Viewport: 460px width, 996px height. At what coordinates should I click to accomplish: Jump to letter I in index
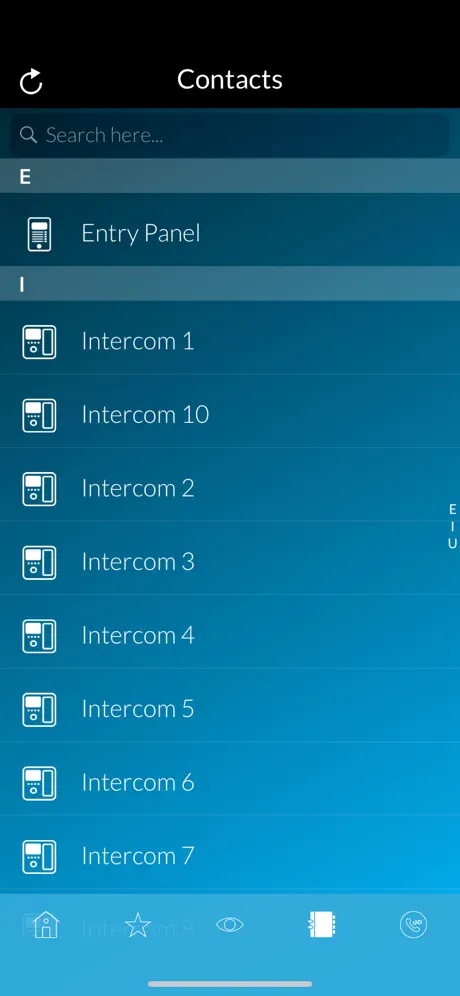click(452, 526)
